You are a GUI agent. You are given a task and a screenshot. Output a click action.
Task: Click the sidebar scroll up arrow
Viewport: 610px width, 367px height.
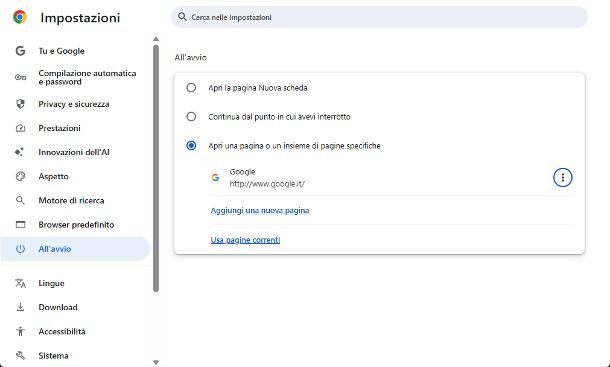tap(156, 39)
